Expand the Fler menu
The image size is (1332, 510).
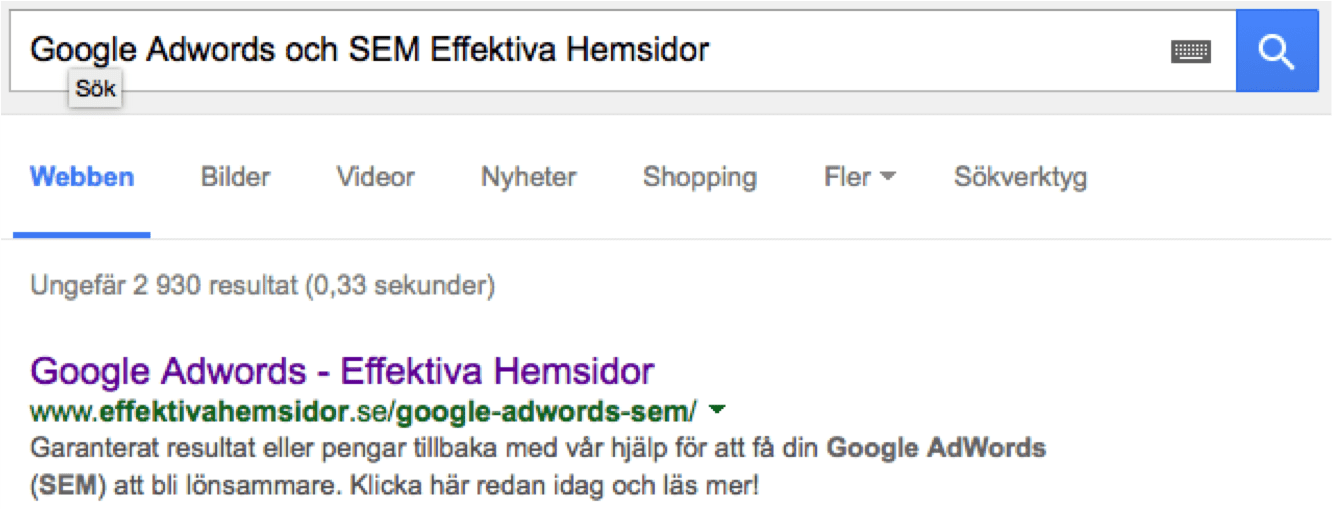(x=859, y=178)
